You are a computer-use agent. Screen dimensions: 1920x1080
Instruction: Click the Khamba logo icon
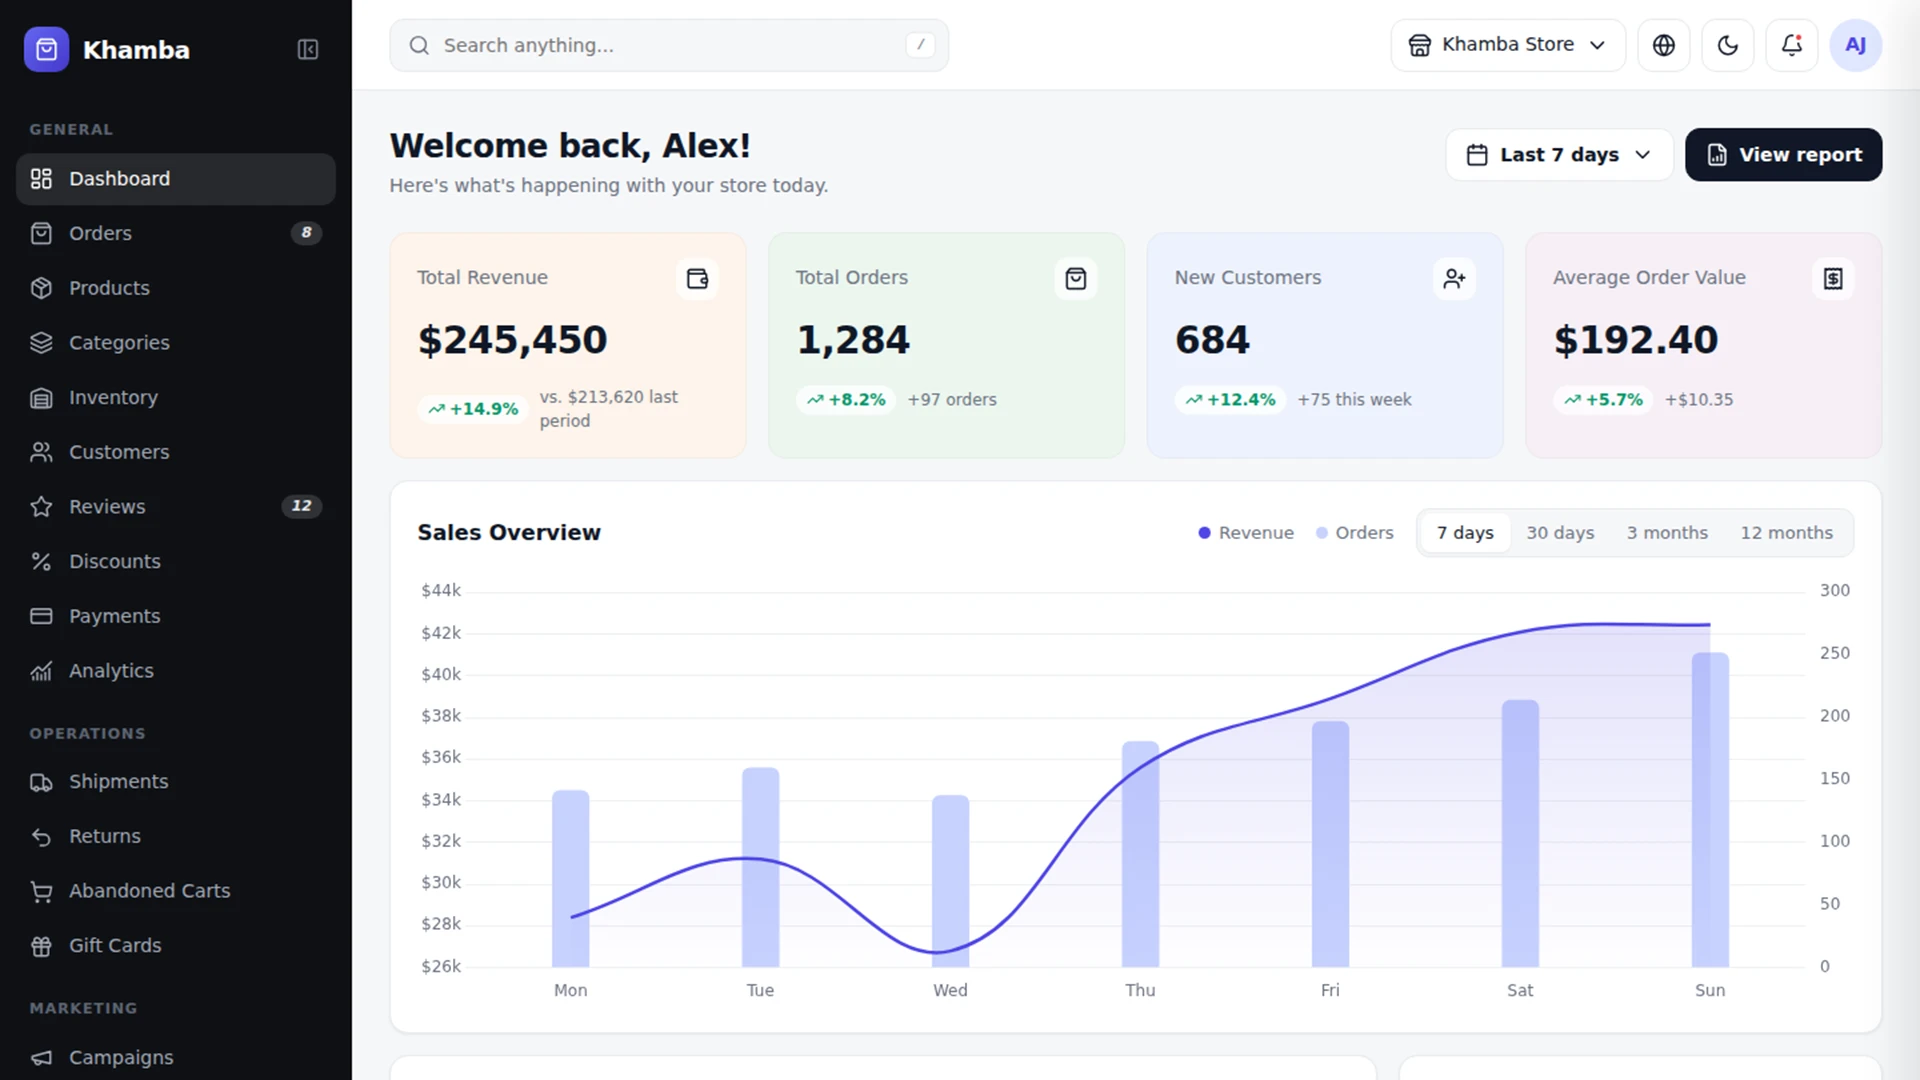[x=47, y=49]
